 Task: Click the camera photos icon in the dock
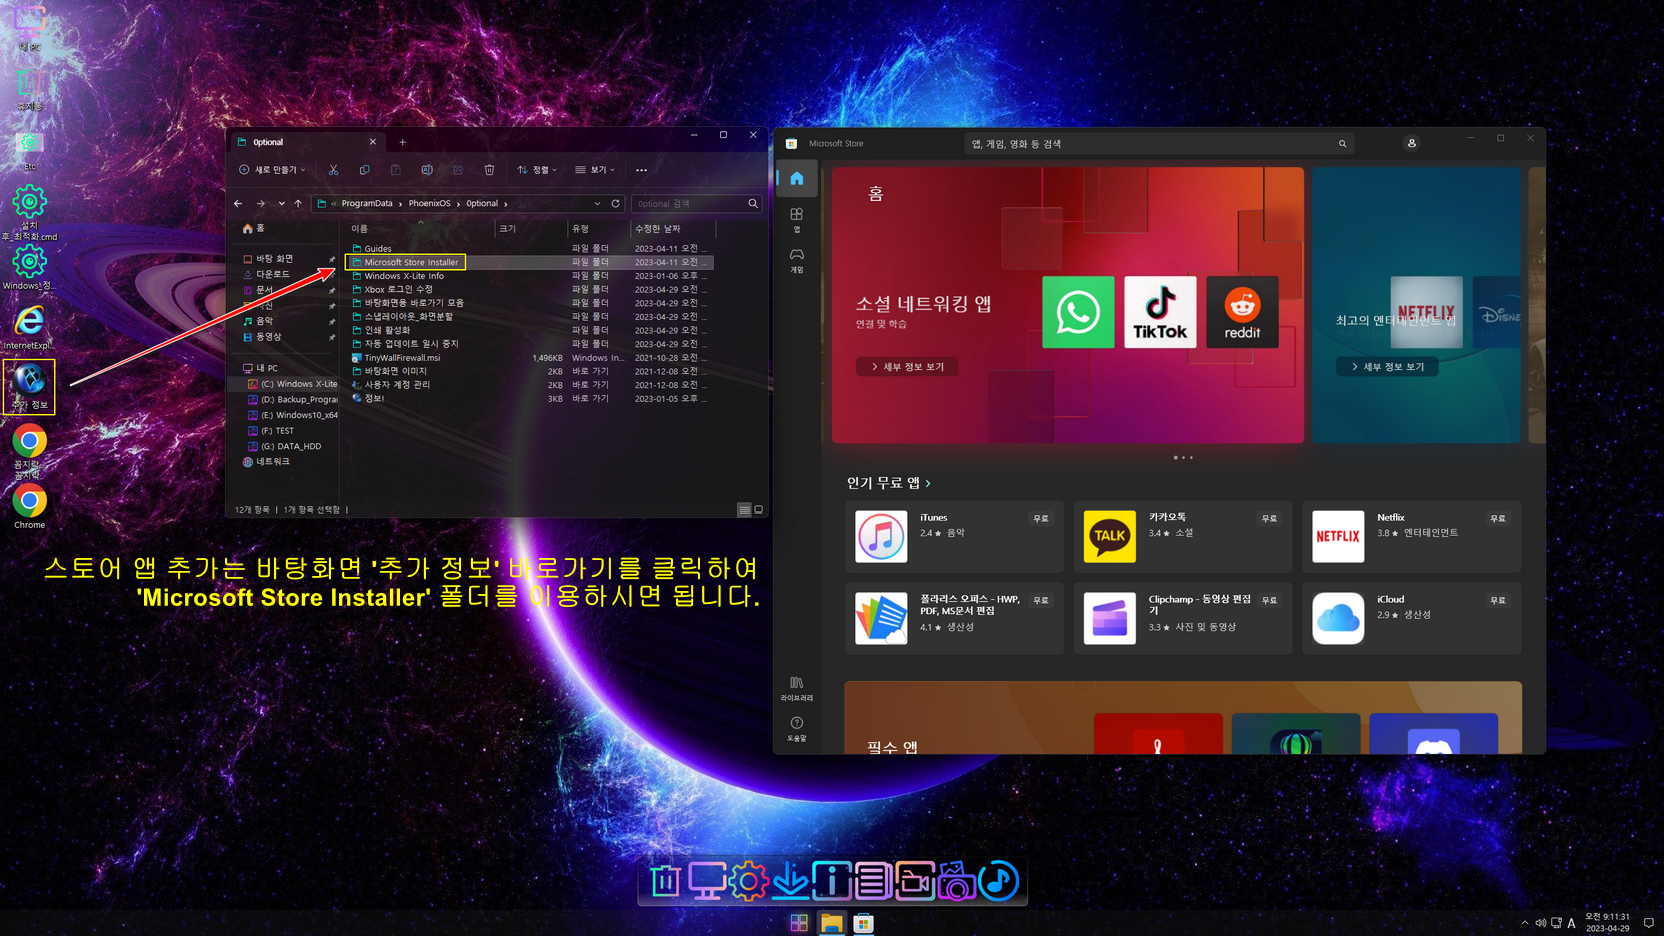(x=956, y=881)
